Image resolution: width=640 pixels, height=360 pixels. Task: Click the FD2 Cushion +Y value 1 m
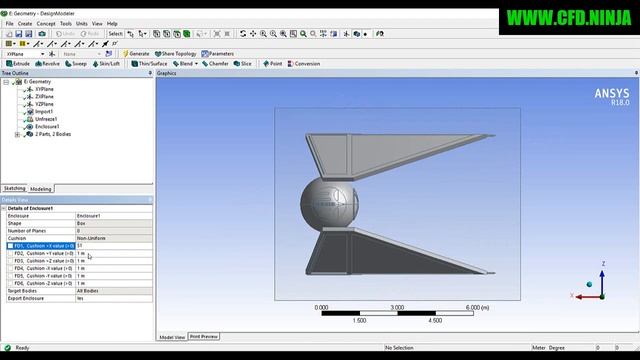[x=114, y=253]
